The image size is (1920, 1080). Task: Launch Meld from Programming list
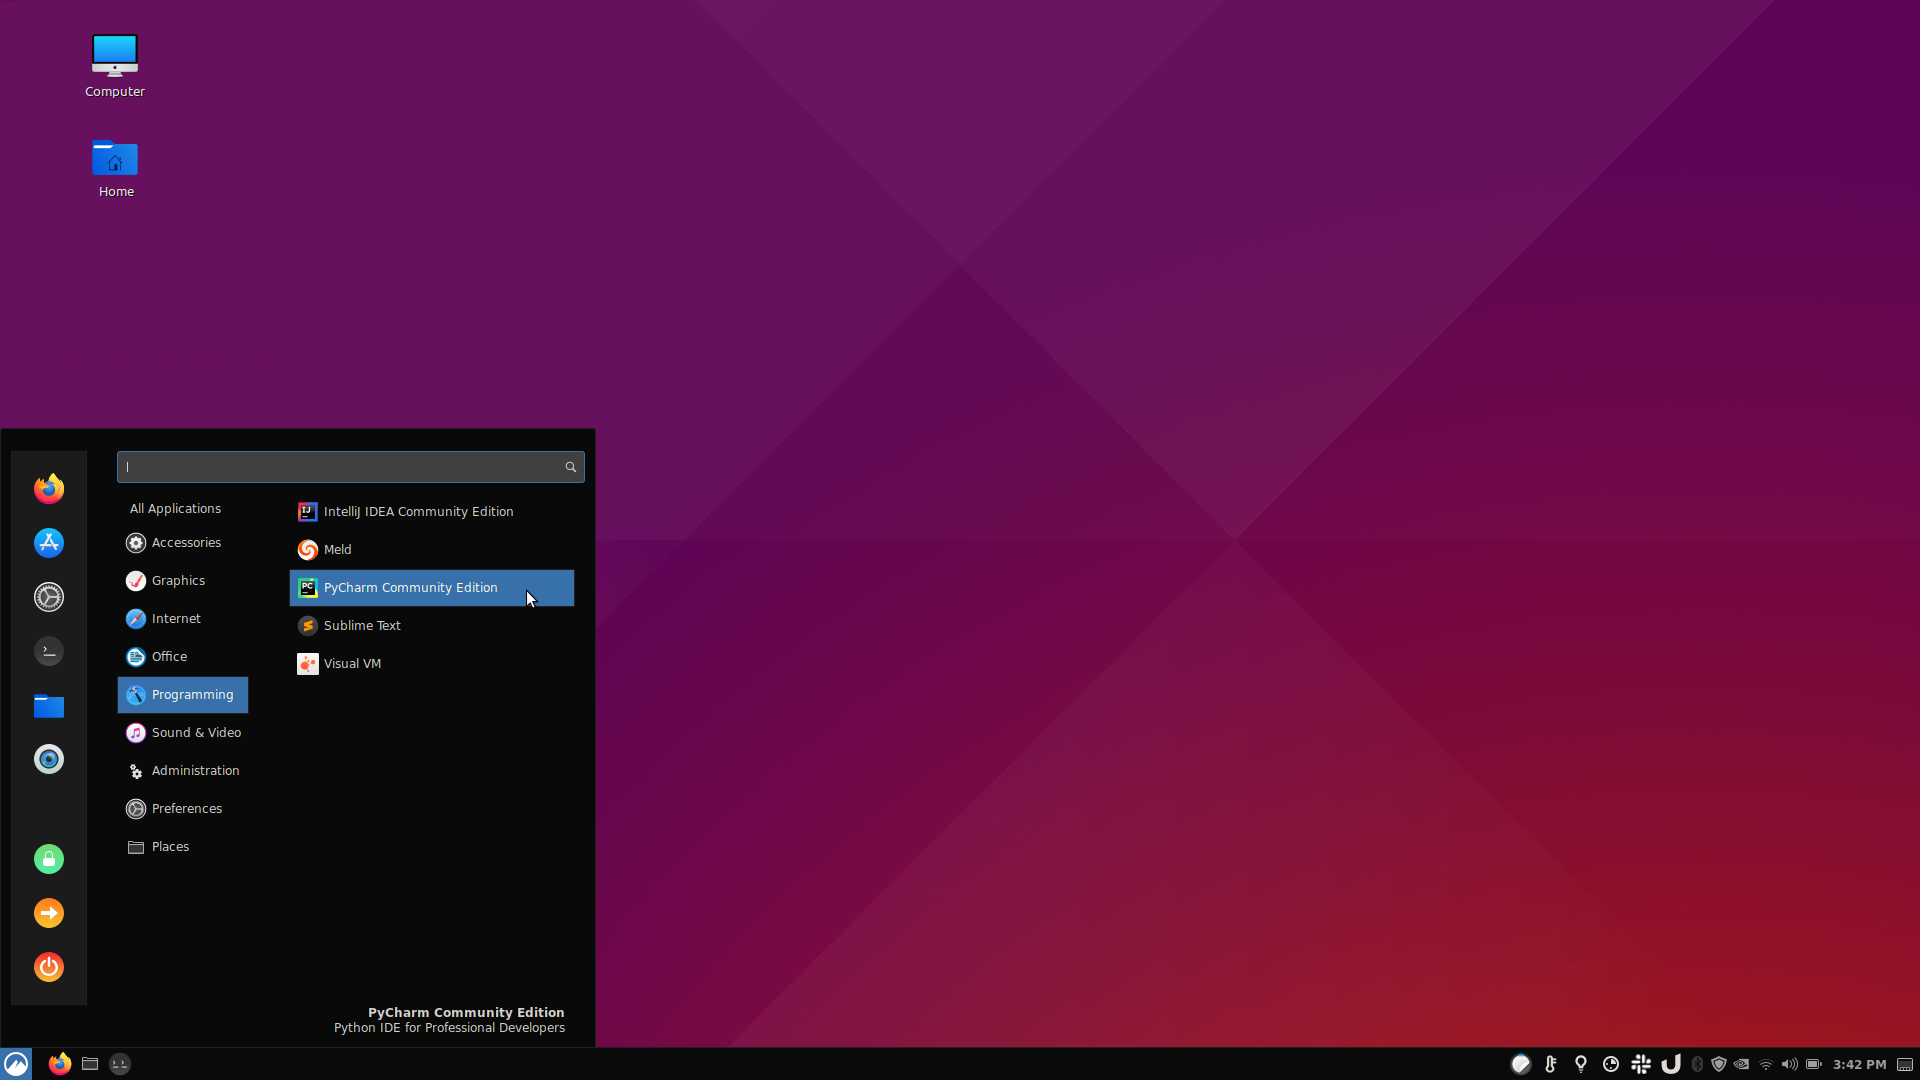click(x=432, y=549)
